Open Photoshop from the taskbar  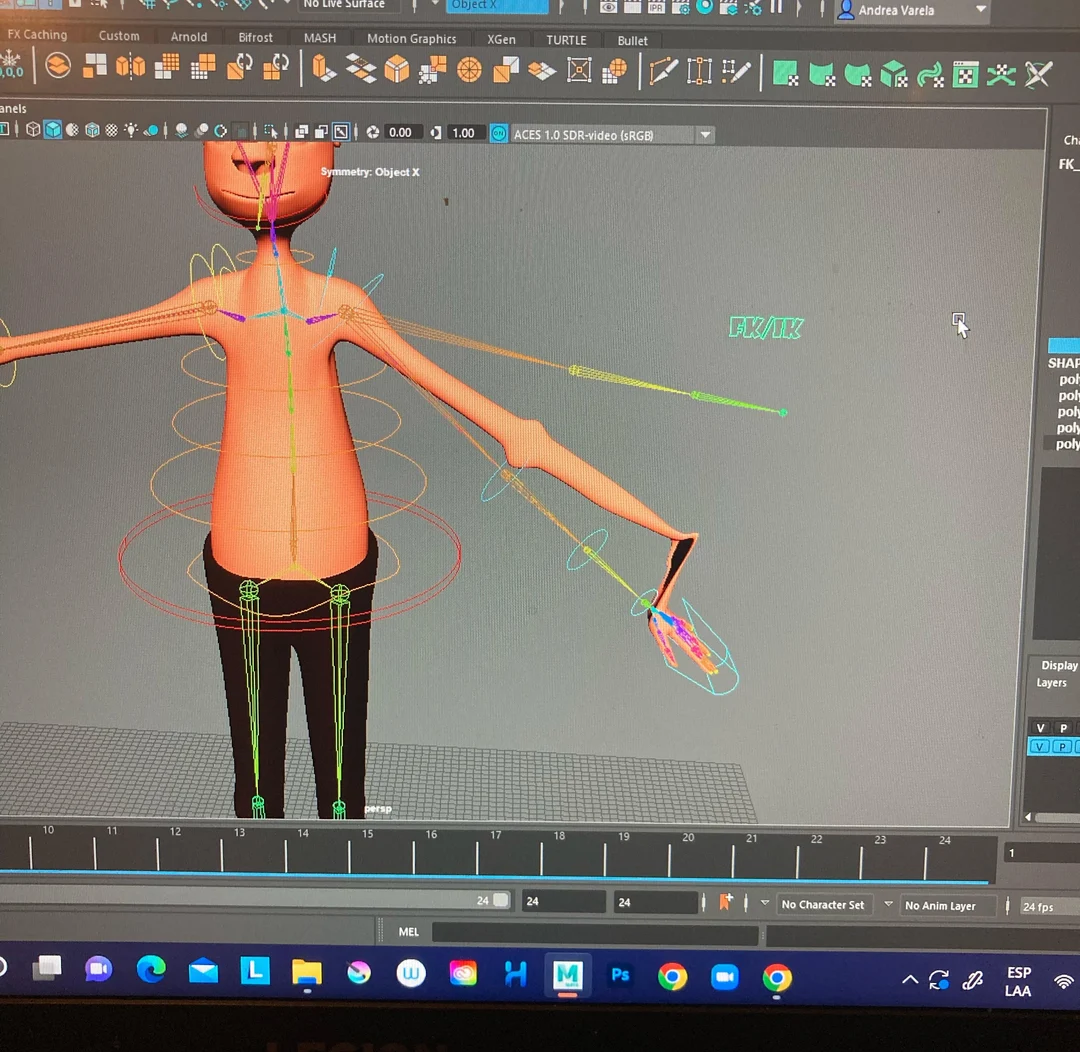point(620,974)
